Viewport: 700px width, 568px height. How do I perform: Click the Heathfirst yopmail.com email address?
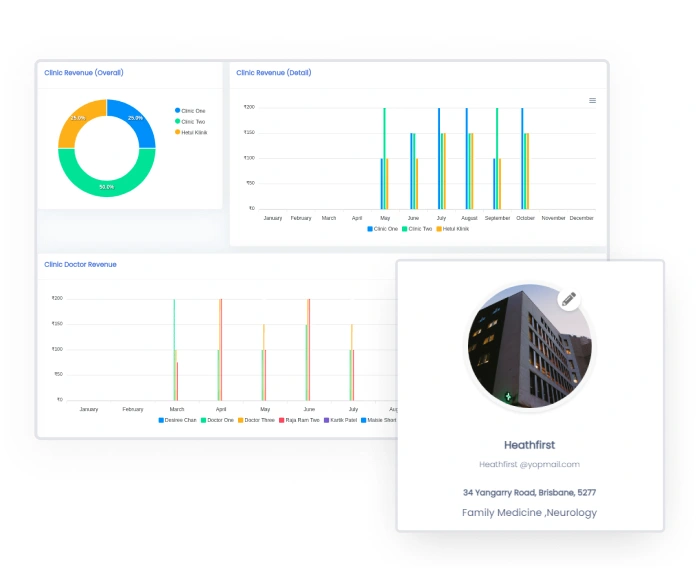click(529, 464)
